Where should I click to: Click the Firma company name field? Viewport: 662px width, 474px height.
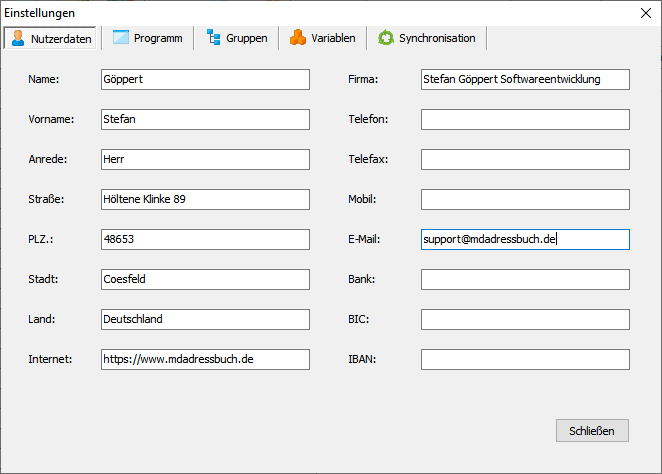[x=525, y=79]
